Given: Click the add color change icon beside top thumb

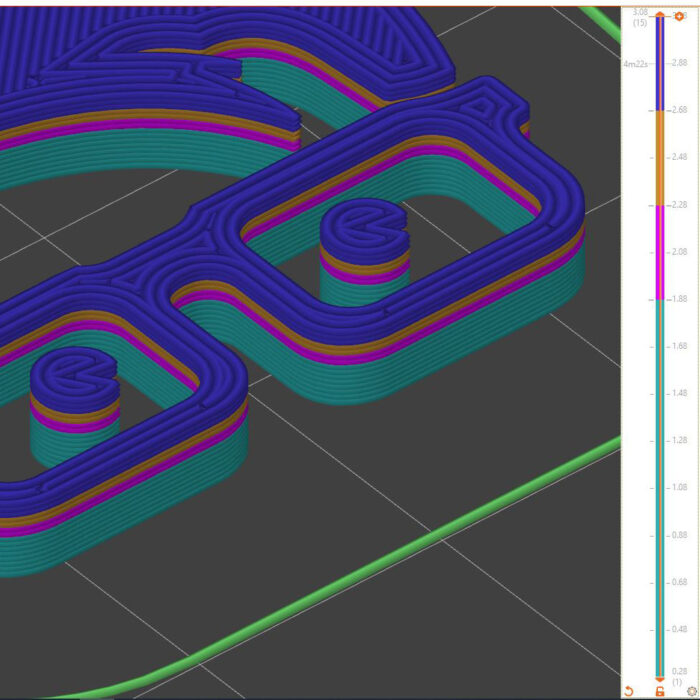Looking at the screenshot, I should [680, 16].
